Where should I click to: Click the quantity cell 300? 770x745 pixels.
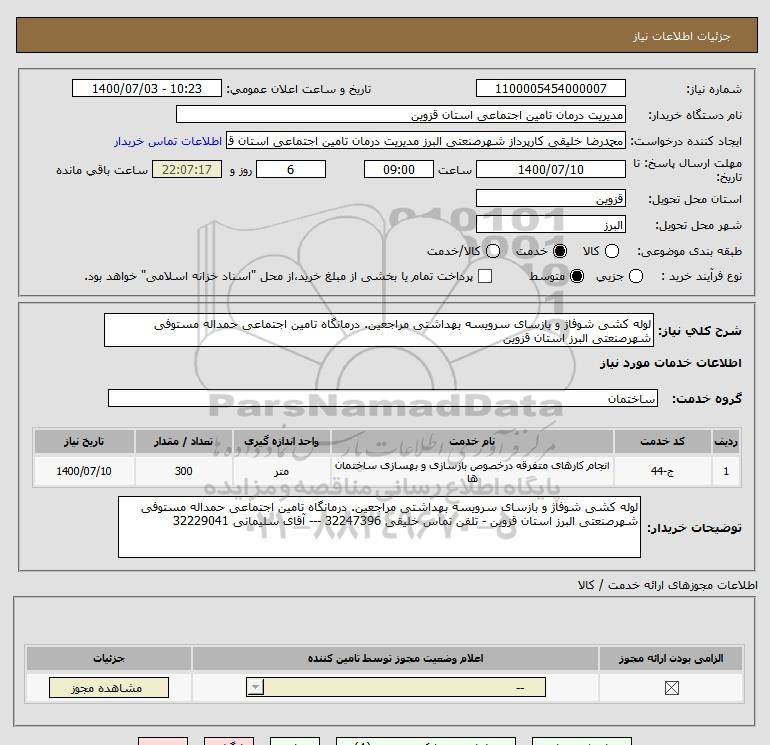click(x=183, y=471)
